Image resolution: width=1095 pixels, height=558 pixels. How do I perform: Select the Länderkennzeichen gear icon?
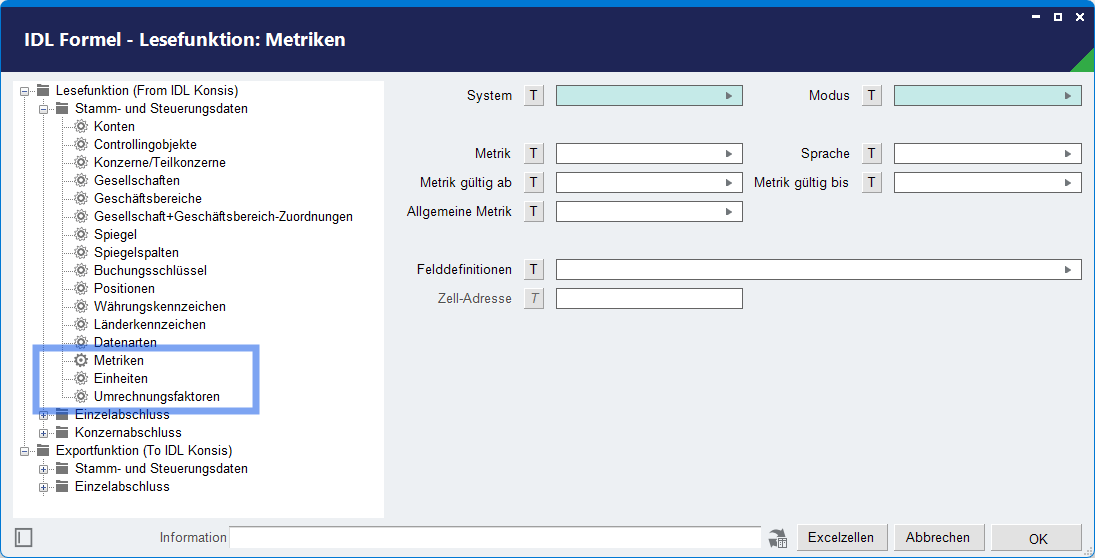tap(82, 324)
